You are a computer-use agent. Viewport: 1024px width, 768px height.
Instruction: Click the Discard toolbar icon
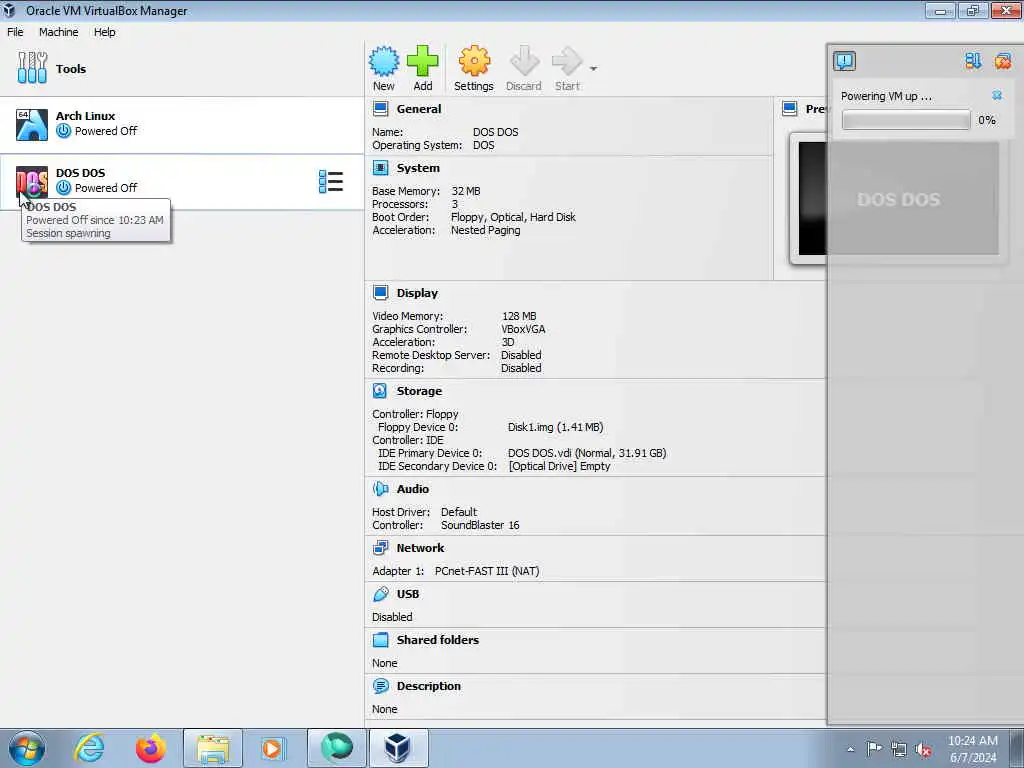tap(524, 61)
